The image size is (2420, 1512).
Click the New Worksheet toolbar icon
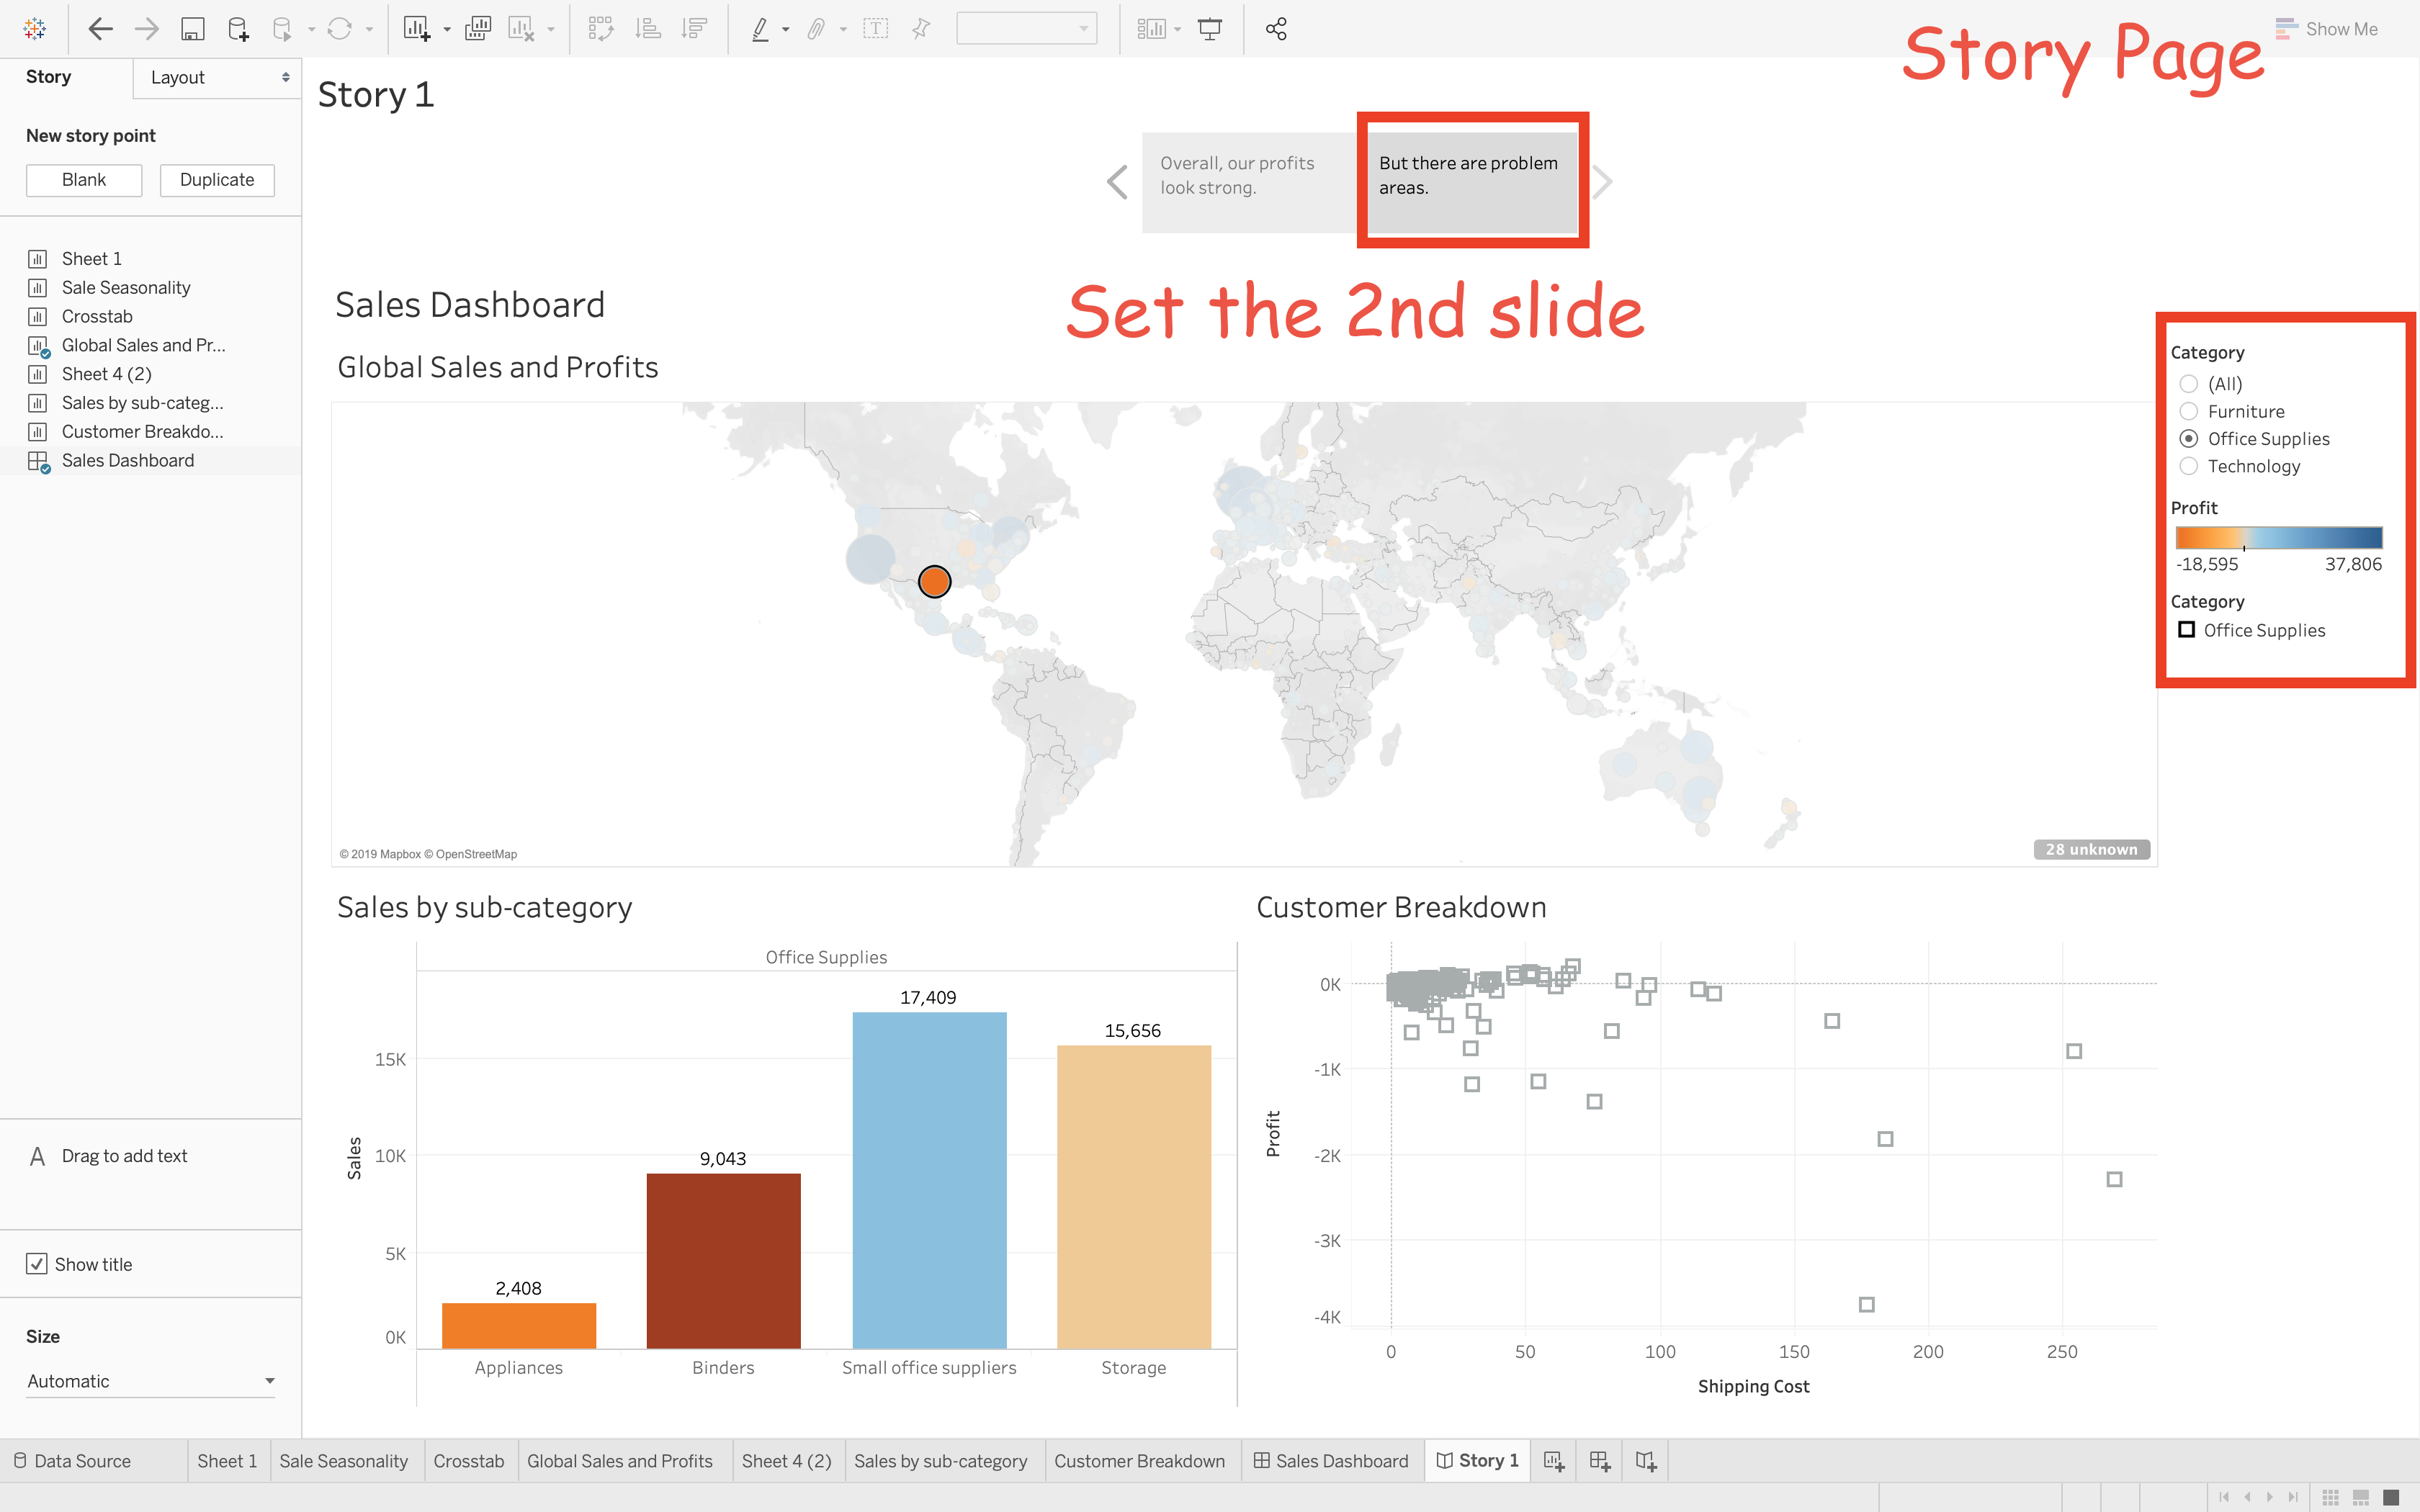[x=416, y=29]
